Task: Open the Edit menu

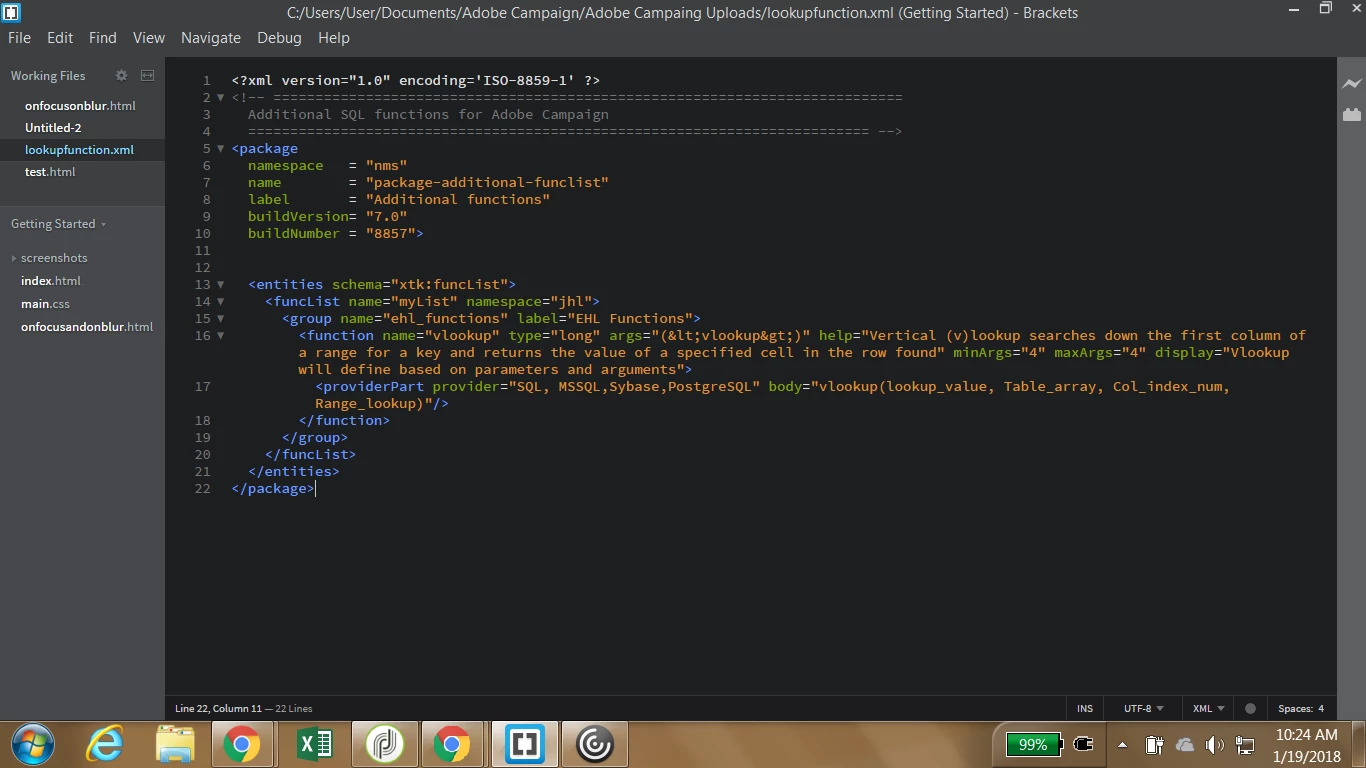Action: (60, 38)
